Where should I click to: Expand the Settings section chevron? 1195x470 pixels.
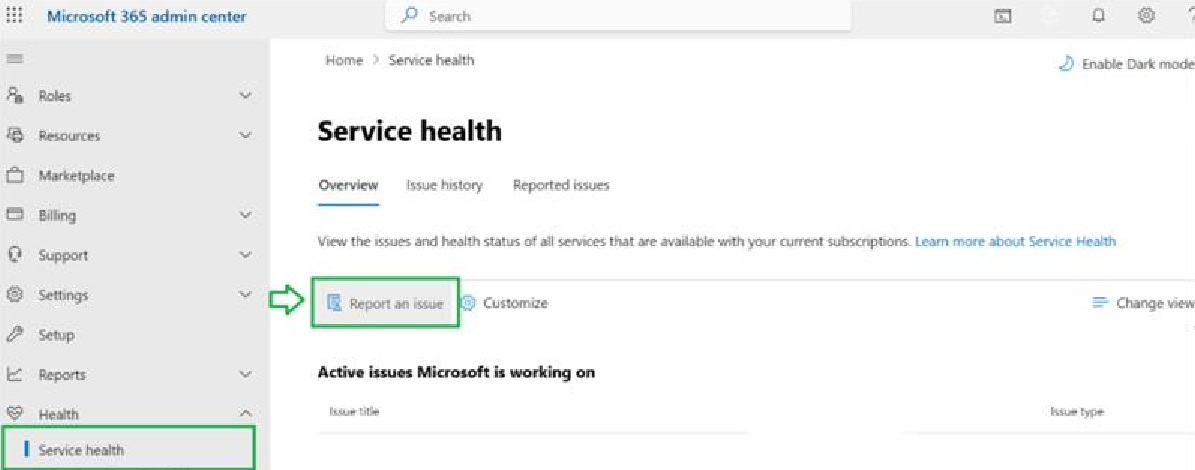click(x=245, y=295)
